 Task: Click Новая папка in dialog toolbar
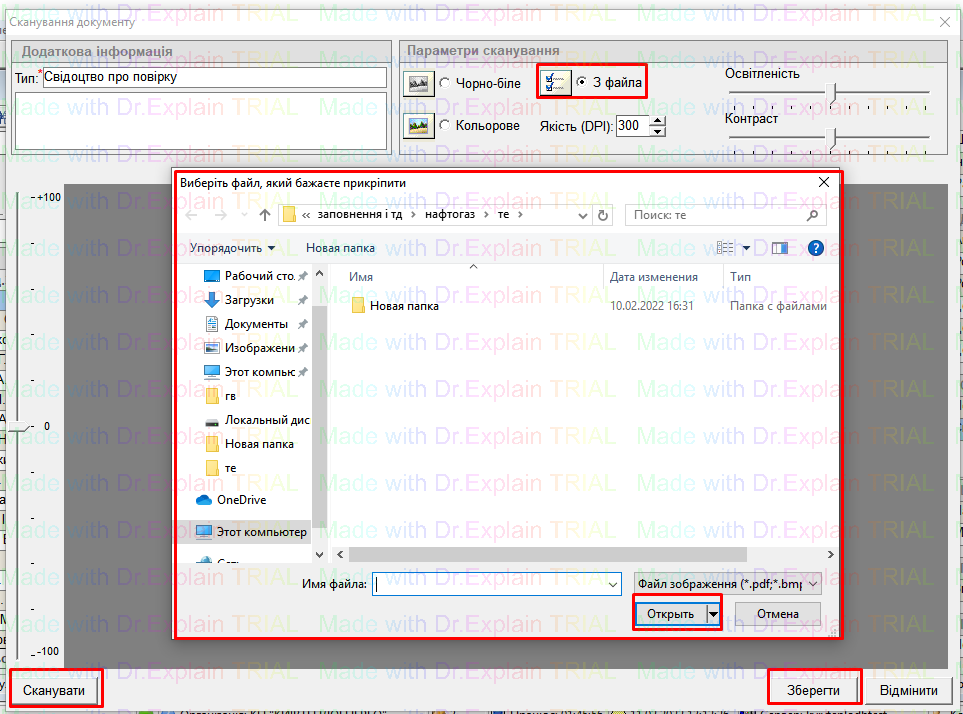click(x=340, y=248)
